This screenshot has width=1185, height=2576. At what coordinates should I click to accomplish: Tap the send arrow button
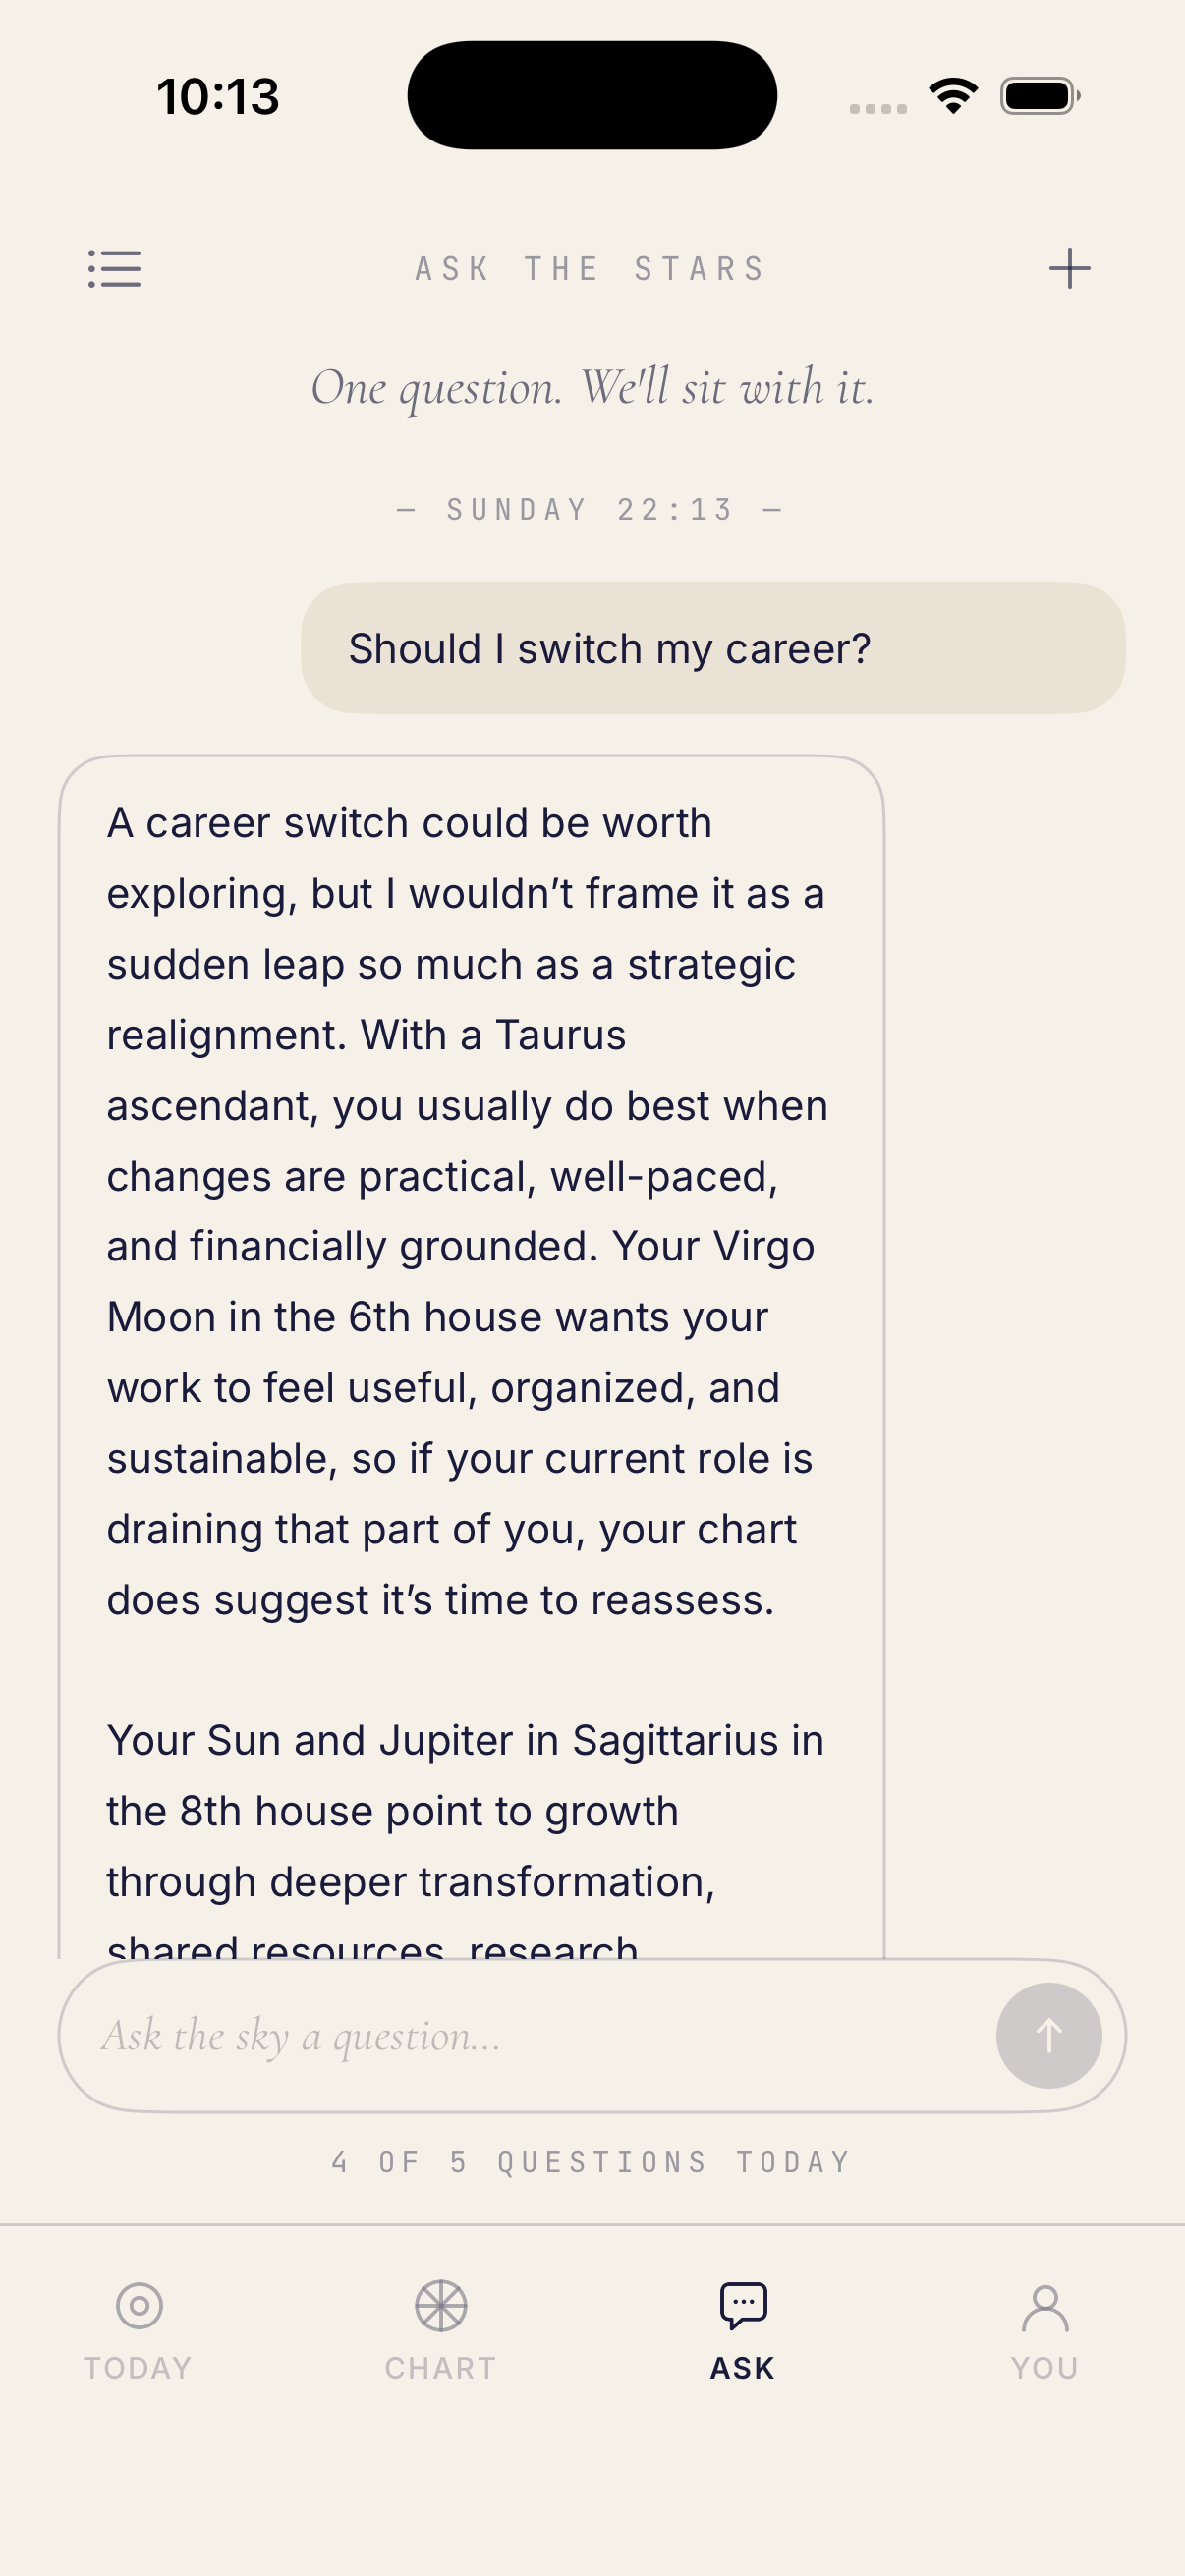click(1048, 2035)
